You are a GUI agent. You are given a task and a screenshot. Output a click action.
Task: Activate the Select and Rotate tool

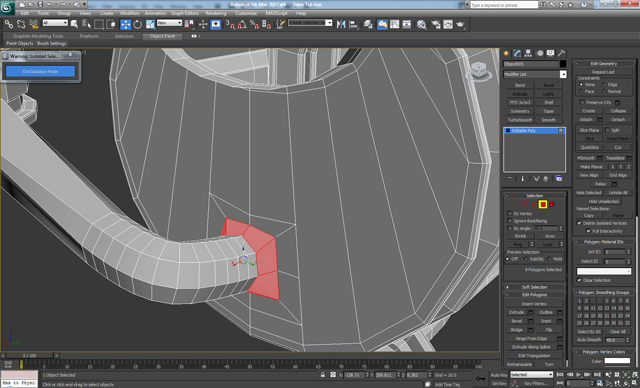click(138, 24)
